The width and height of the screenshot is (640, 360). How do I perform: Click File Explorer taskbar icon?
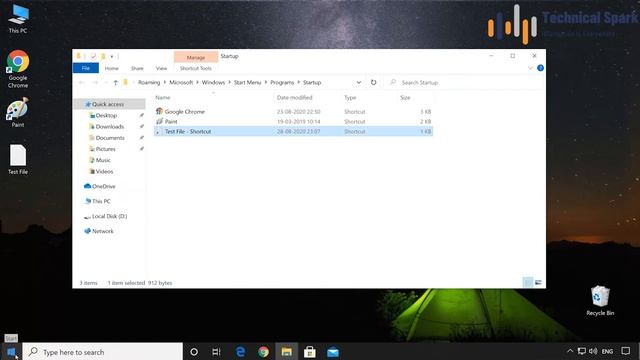[287, 352]
